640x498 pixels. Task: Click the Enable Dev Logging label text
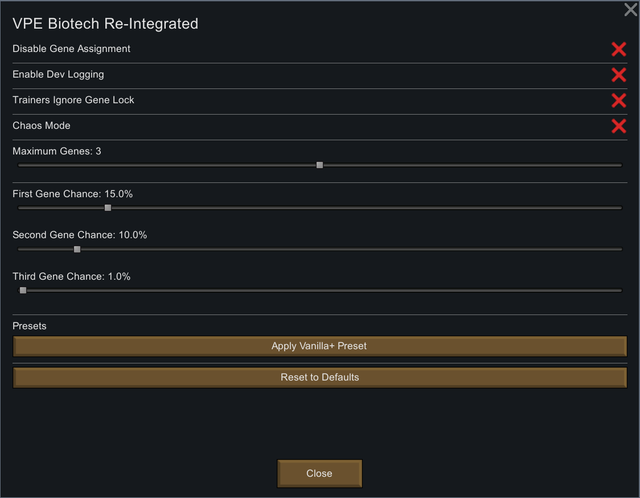(x=58, y=74)
